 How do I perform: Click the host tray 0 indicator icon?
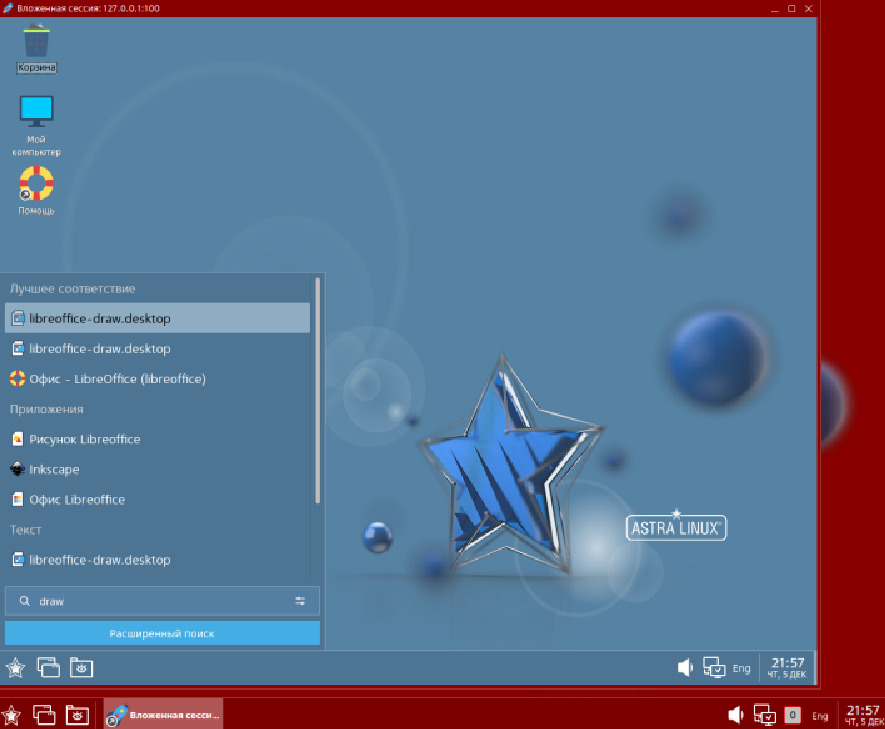click(792, 715)
